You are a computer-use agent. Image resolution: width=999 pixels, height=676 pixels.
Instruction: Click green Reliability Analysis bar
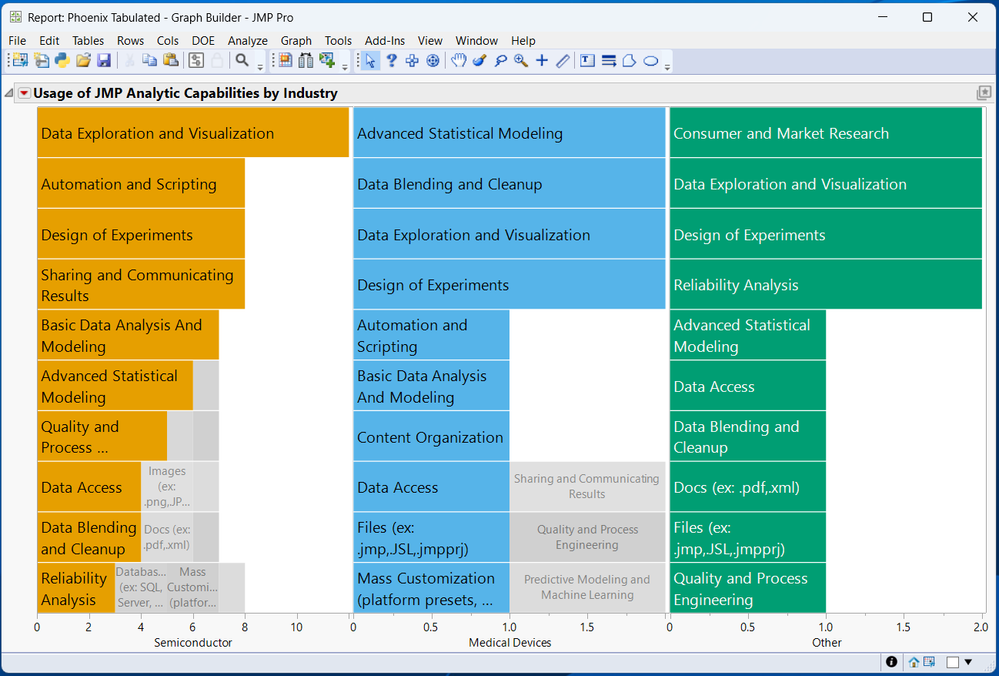(826, 284)
